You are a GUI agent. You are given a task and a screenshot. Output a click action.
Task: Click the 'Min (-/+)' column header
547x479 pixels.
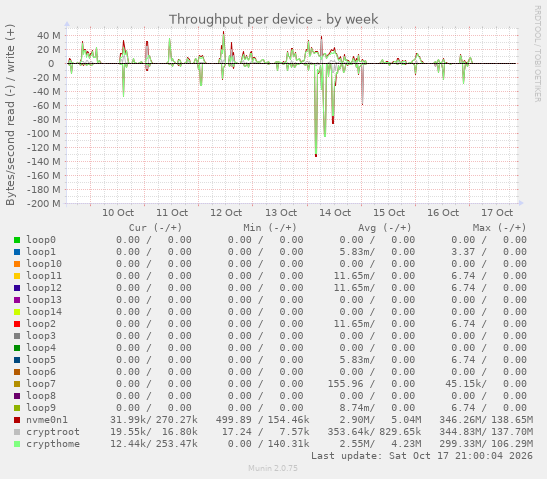click(270, 228)
